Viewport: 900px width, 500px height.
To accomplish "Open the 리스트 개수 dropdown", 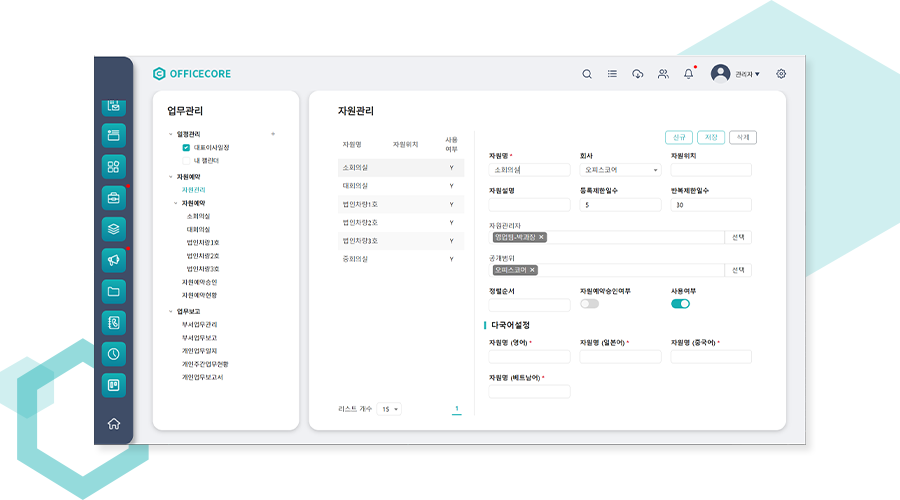I will pyautogui.click(x=389, y=409).
